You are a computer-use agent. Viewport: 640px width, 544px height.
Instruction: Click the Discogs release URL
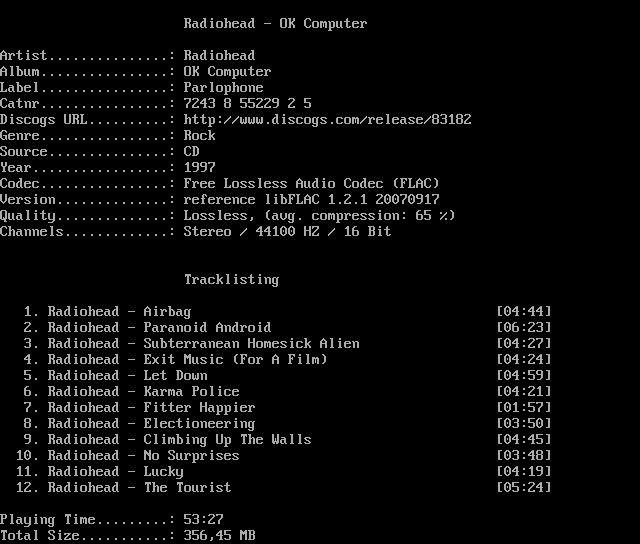(x=327, y=120)
